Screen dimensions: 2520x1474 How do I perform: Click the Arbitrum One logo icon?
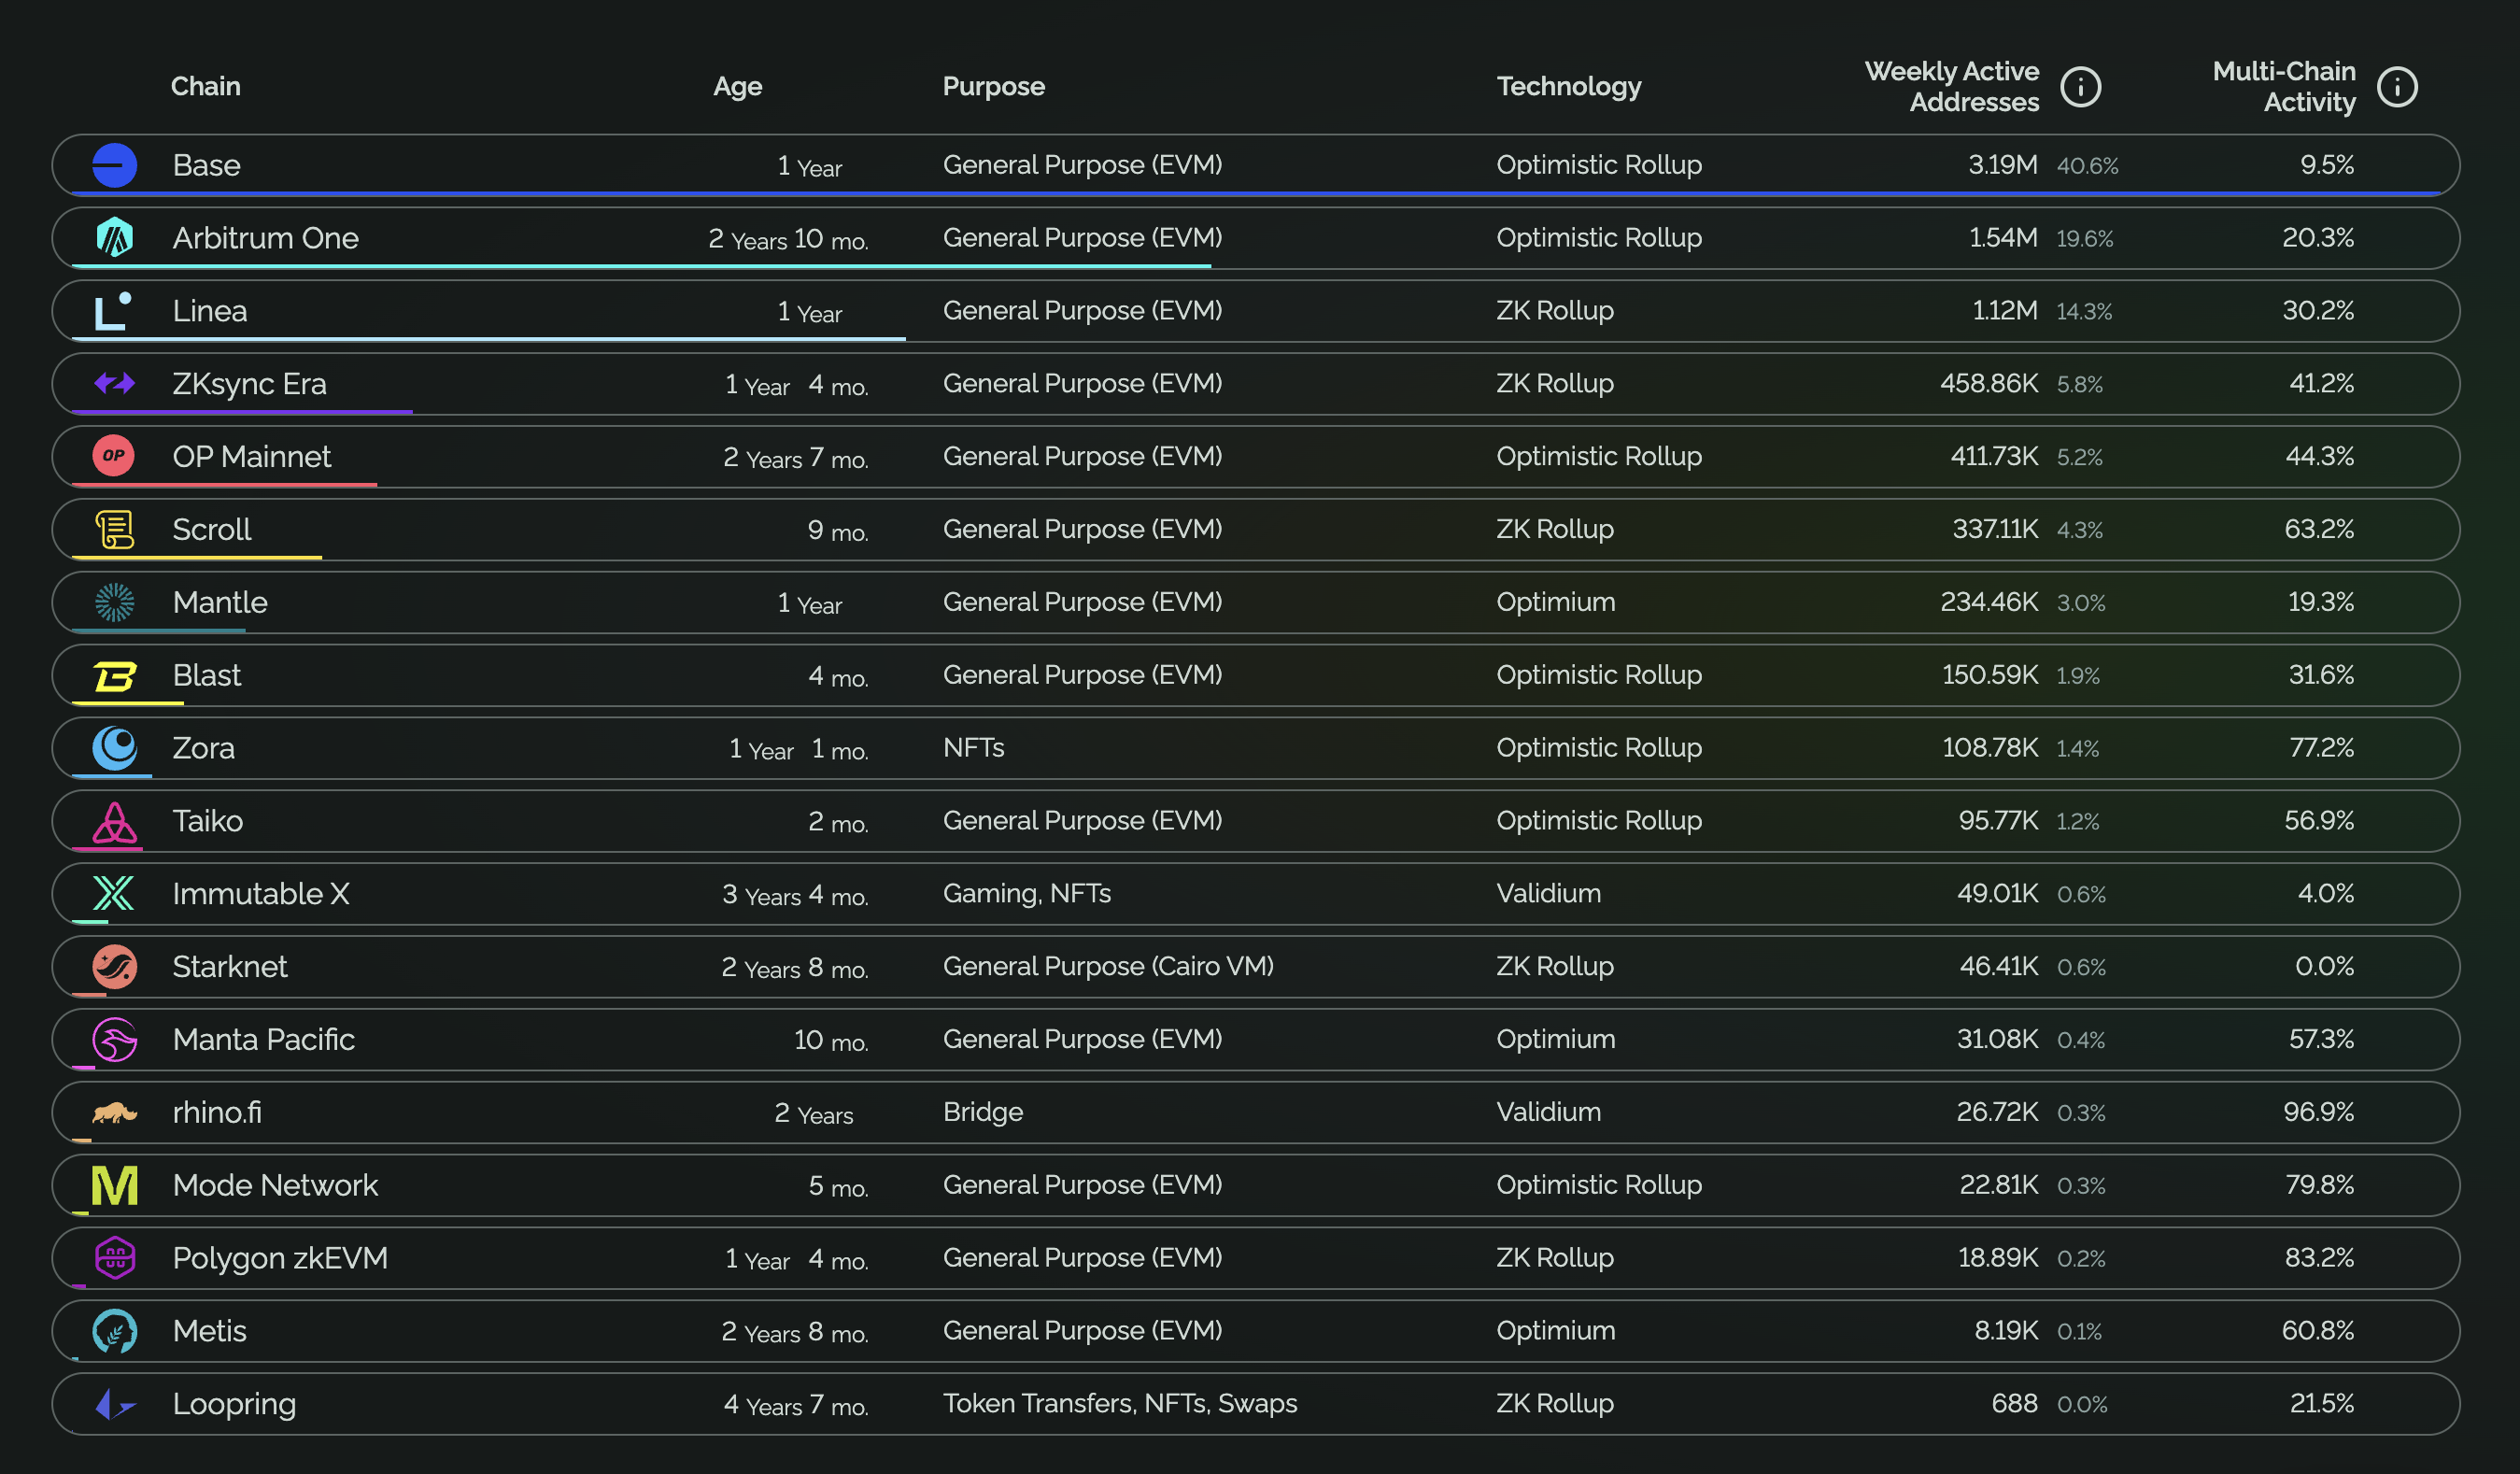click(x=114, y=238)
